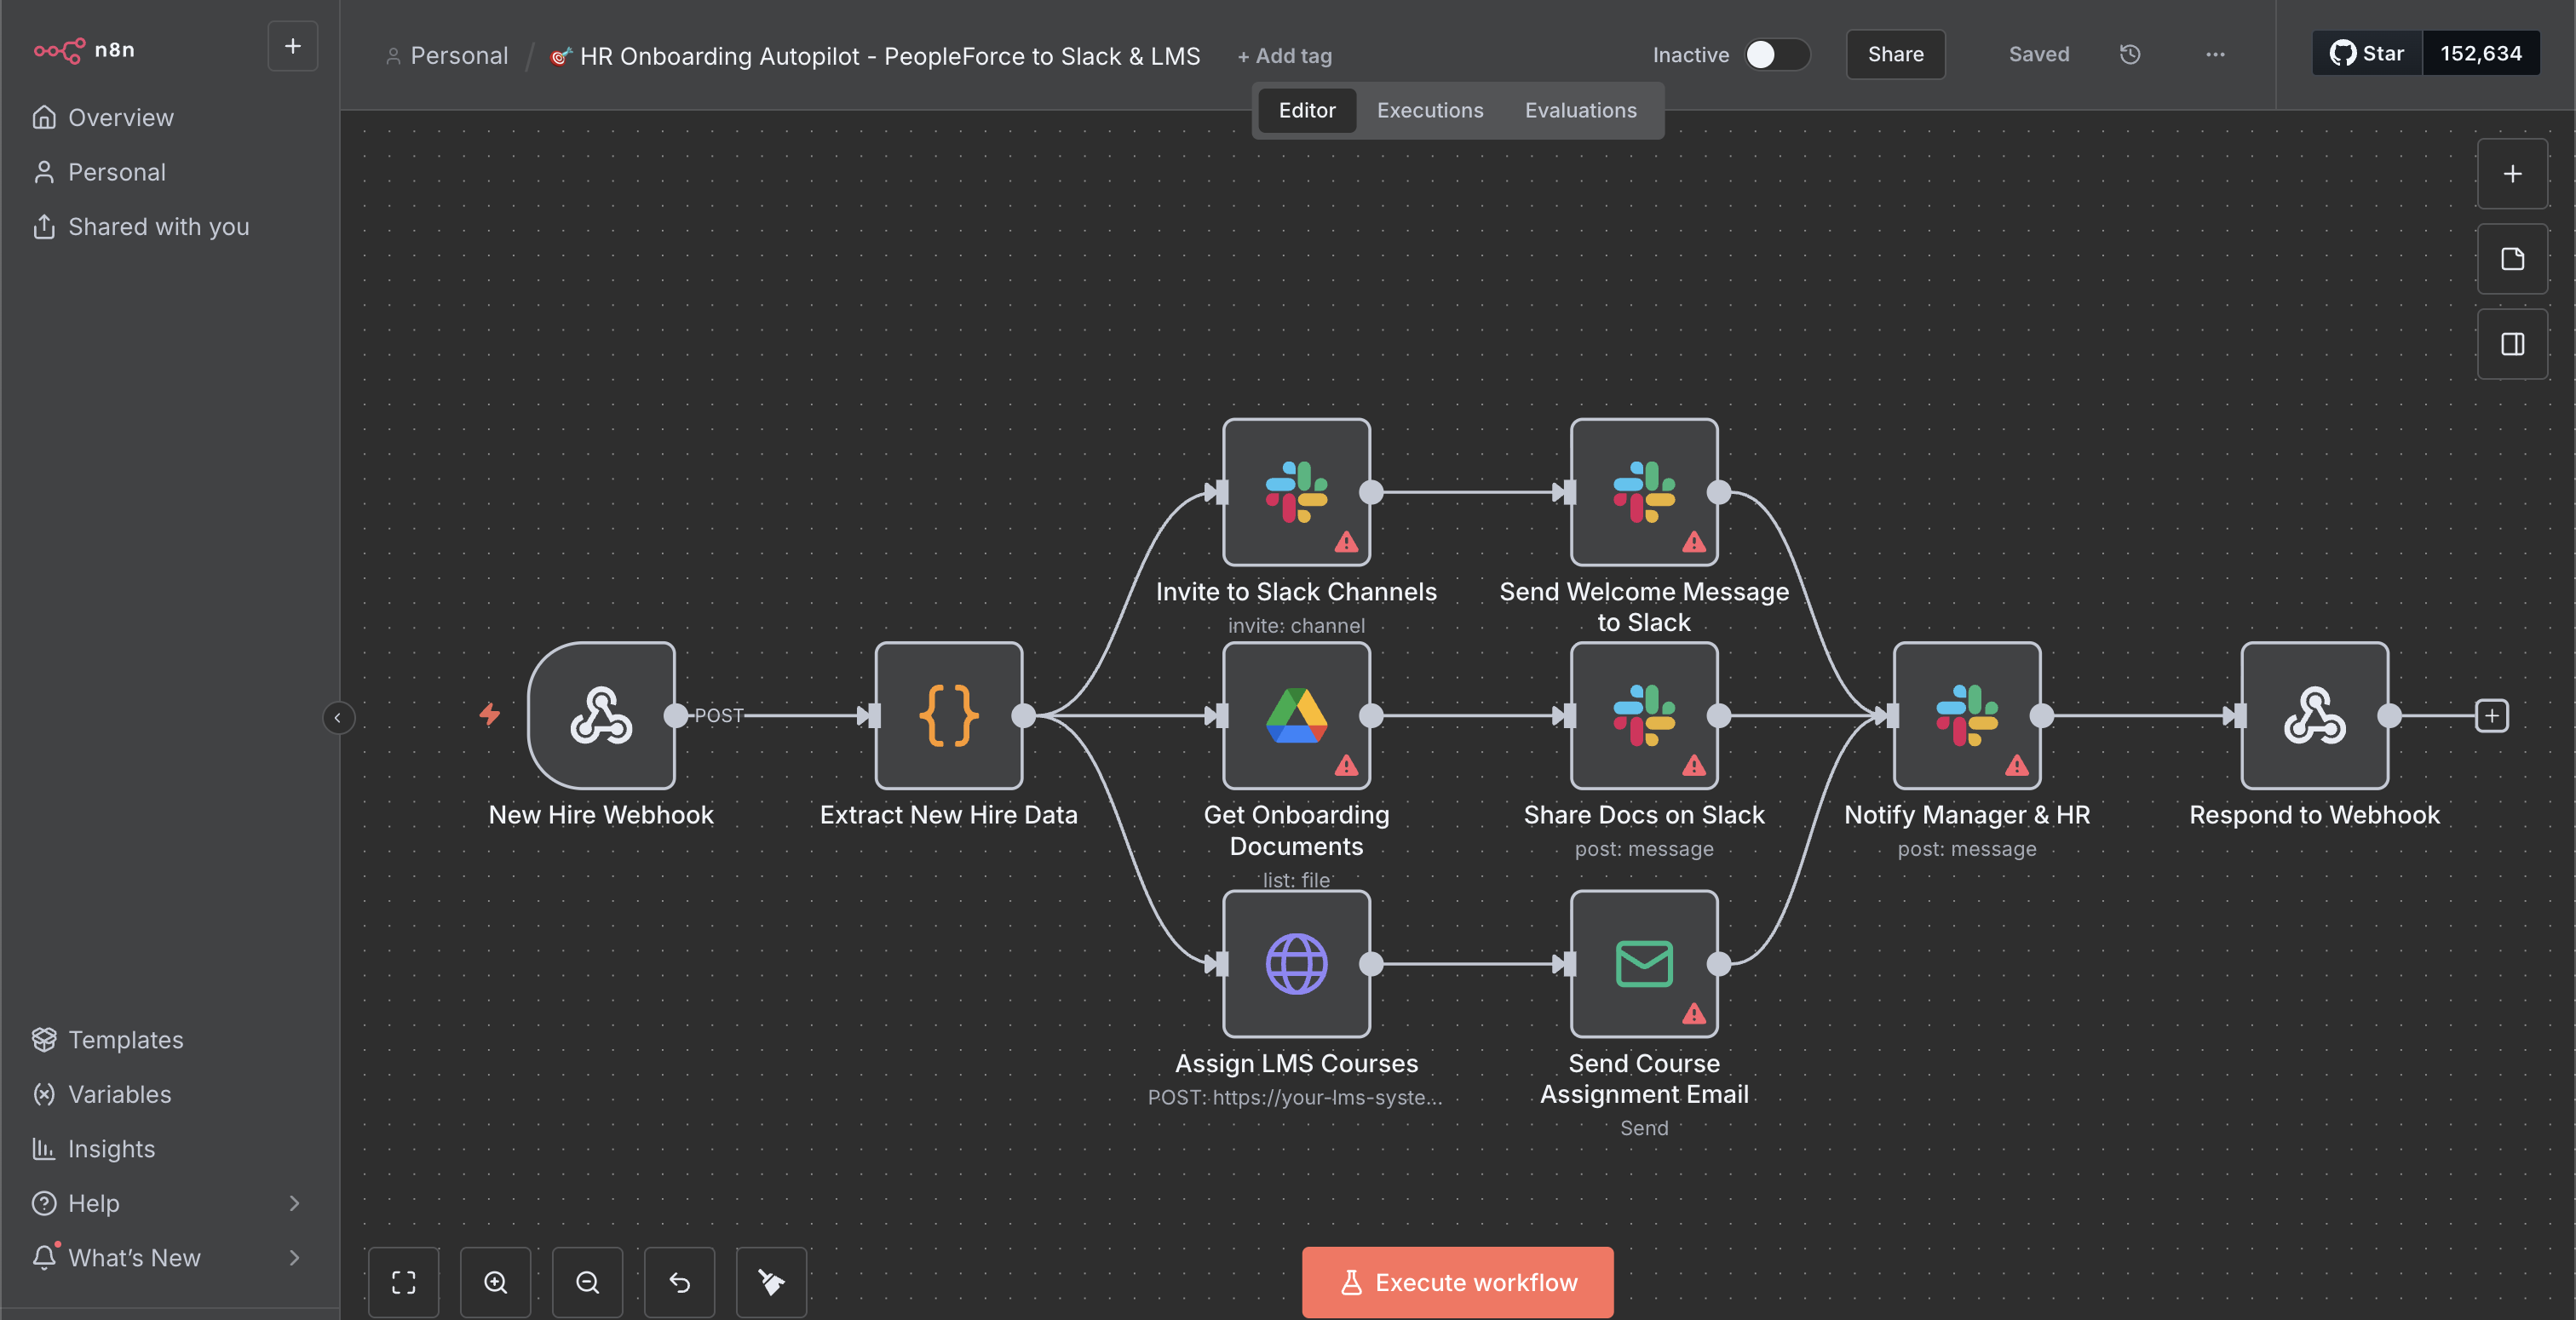Open the more options ellipsis menu

pyautogui.click(x=2215, y=55)
